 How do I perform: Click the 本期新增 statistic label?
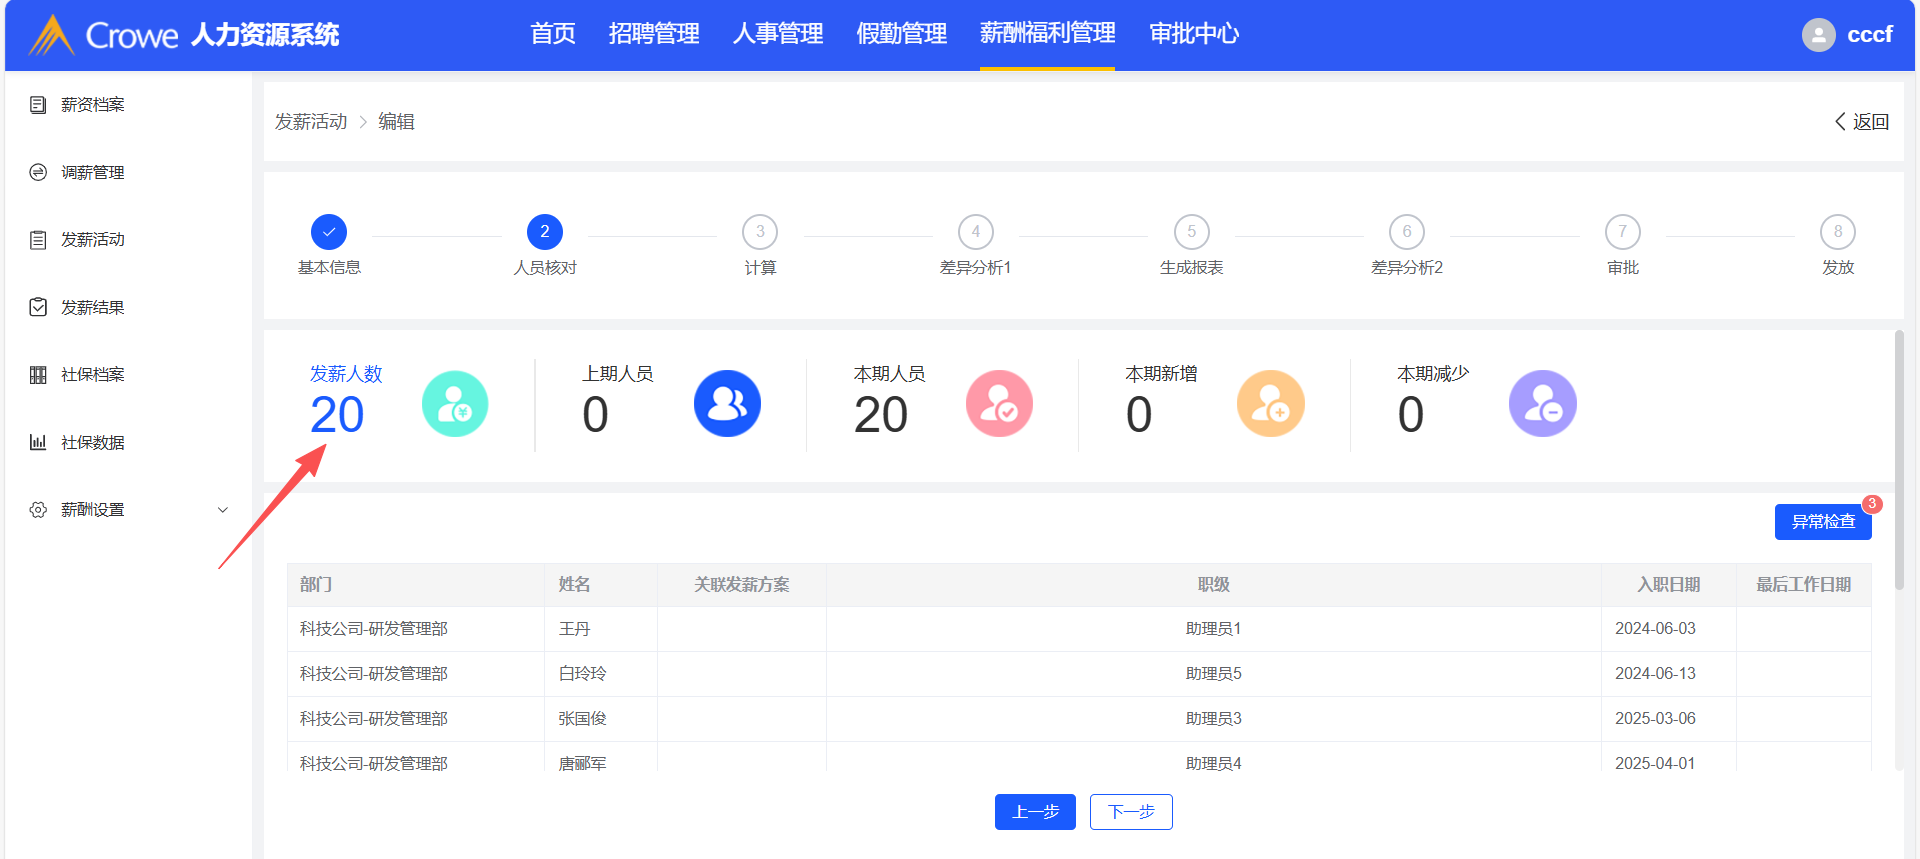coord(1161,374)
